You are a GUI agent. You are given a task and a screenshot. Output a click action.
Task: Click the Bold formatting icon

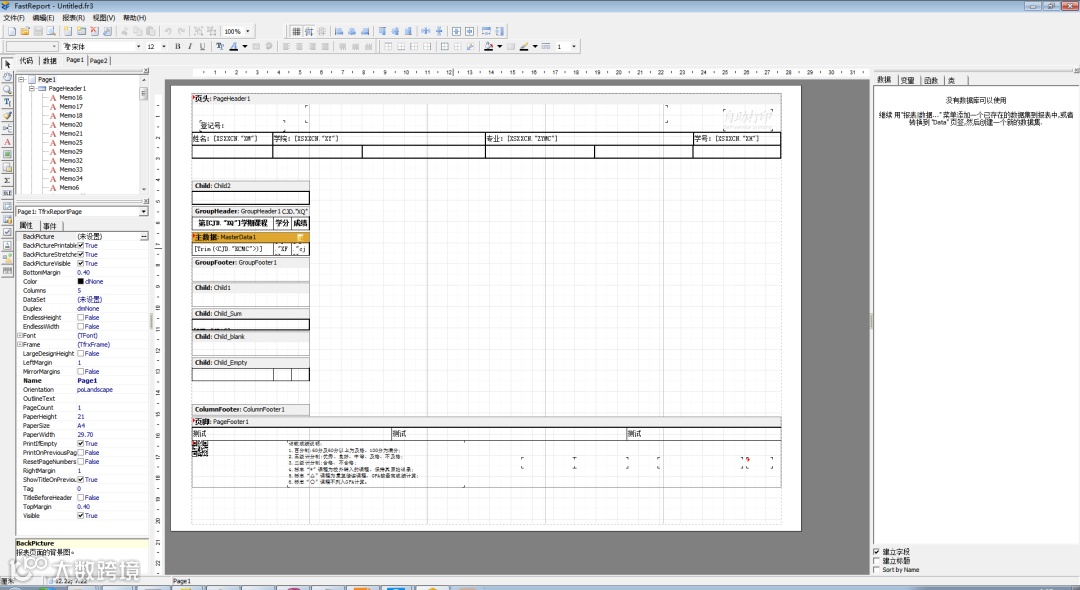tap(178, 46)
